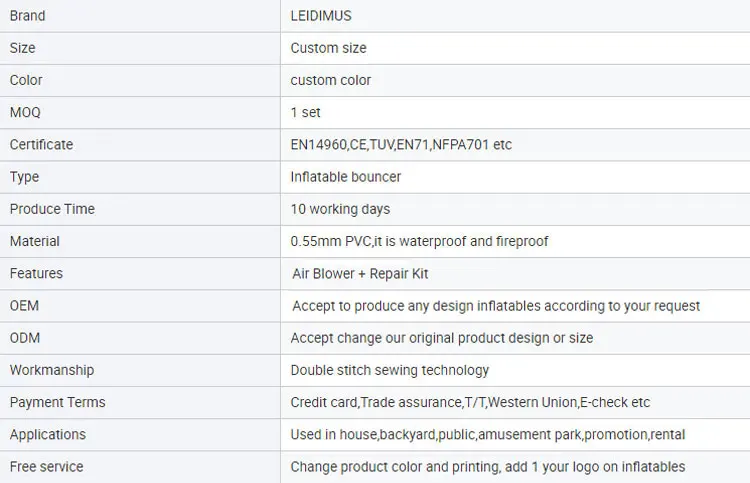This screenshot has width=750, height=483.
Task: Click the Payment Terms label
Action: [x=57, y=402]
